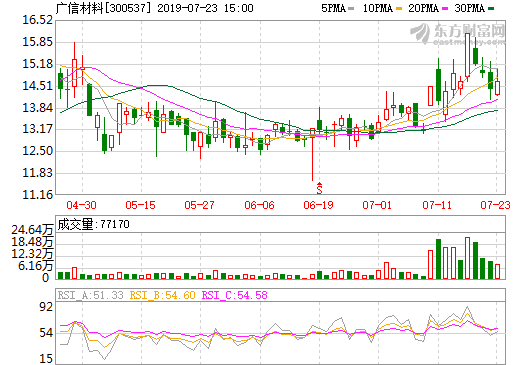Click the 11.16 price axis label
The width and height of the screenshot is (520, 365).
pos(37,195)
